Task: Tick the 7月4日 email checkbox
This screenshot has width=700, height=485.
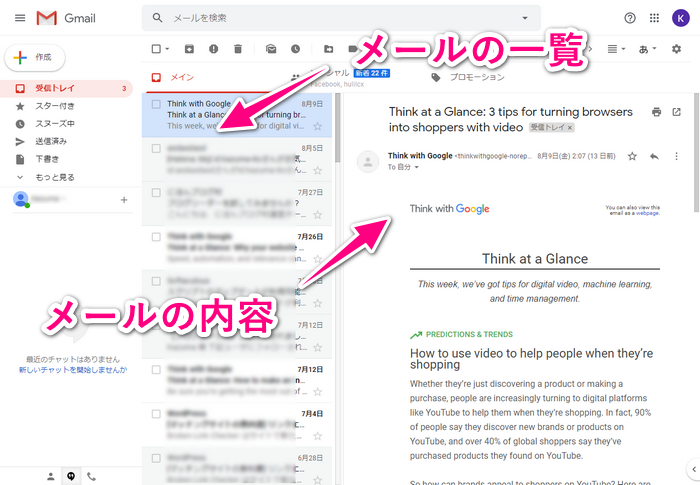Action: coord(156,414)
